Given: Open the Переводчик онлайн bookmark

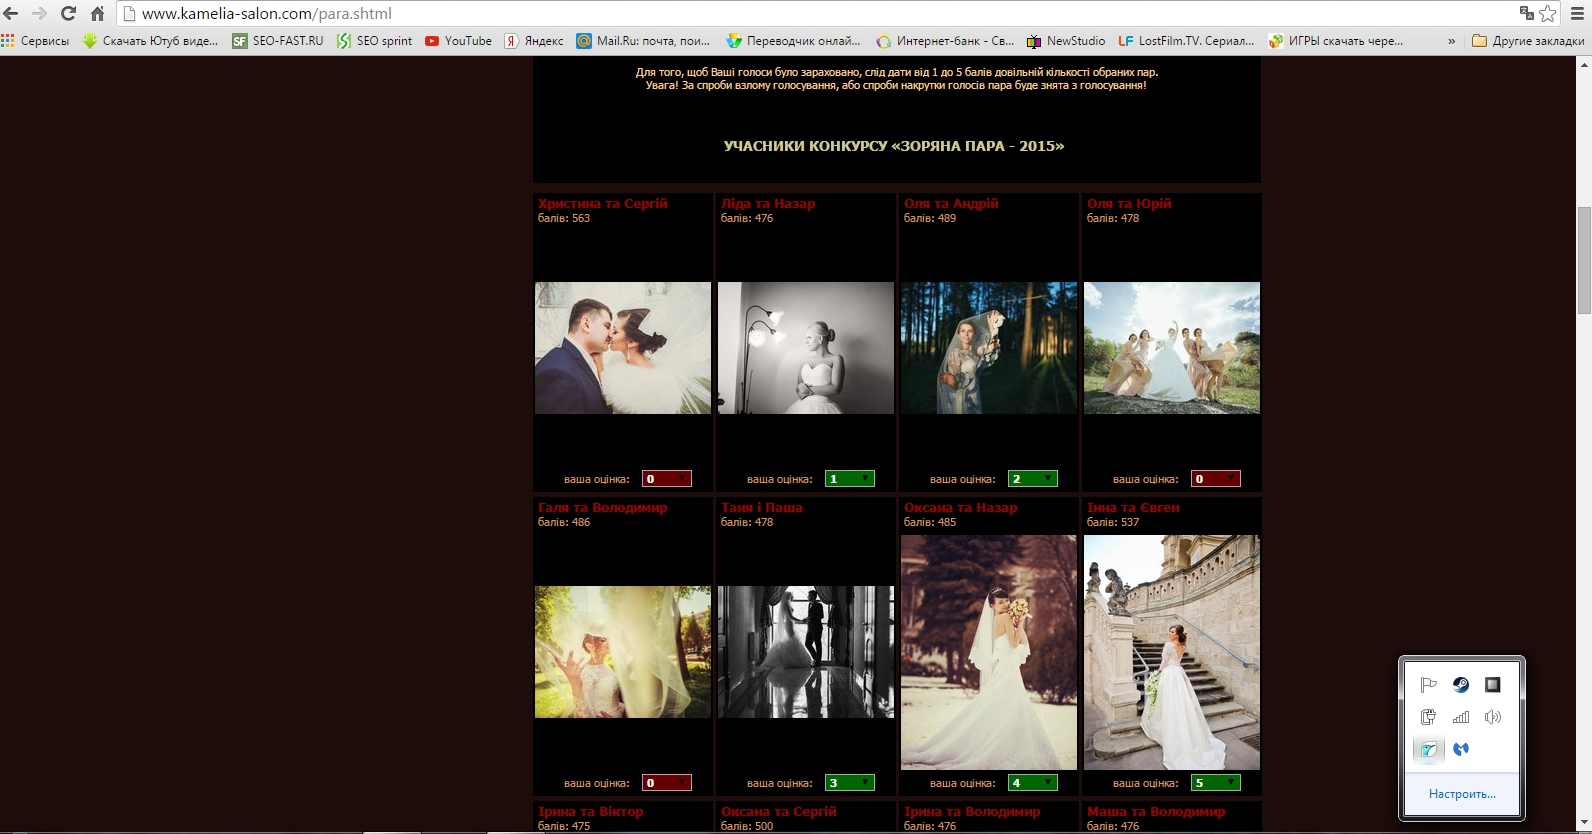Looking at the screenshot, I should pos(794,41).
